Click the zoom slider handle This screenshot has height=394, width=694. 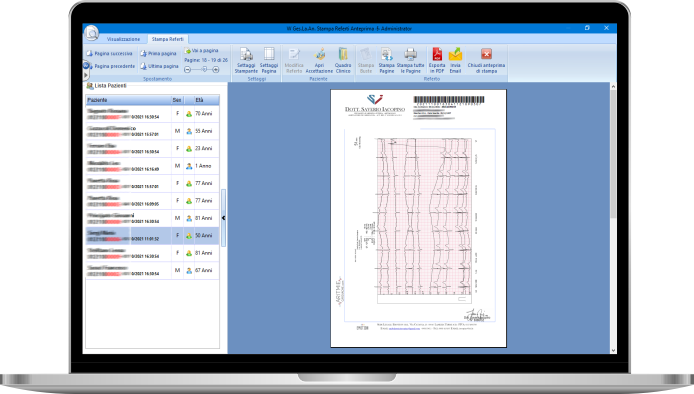(x=204, y=70)
